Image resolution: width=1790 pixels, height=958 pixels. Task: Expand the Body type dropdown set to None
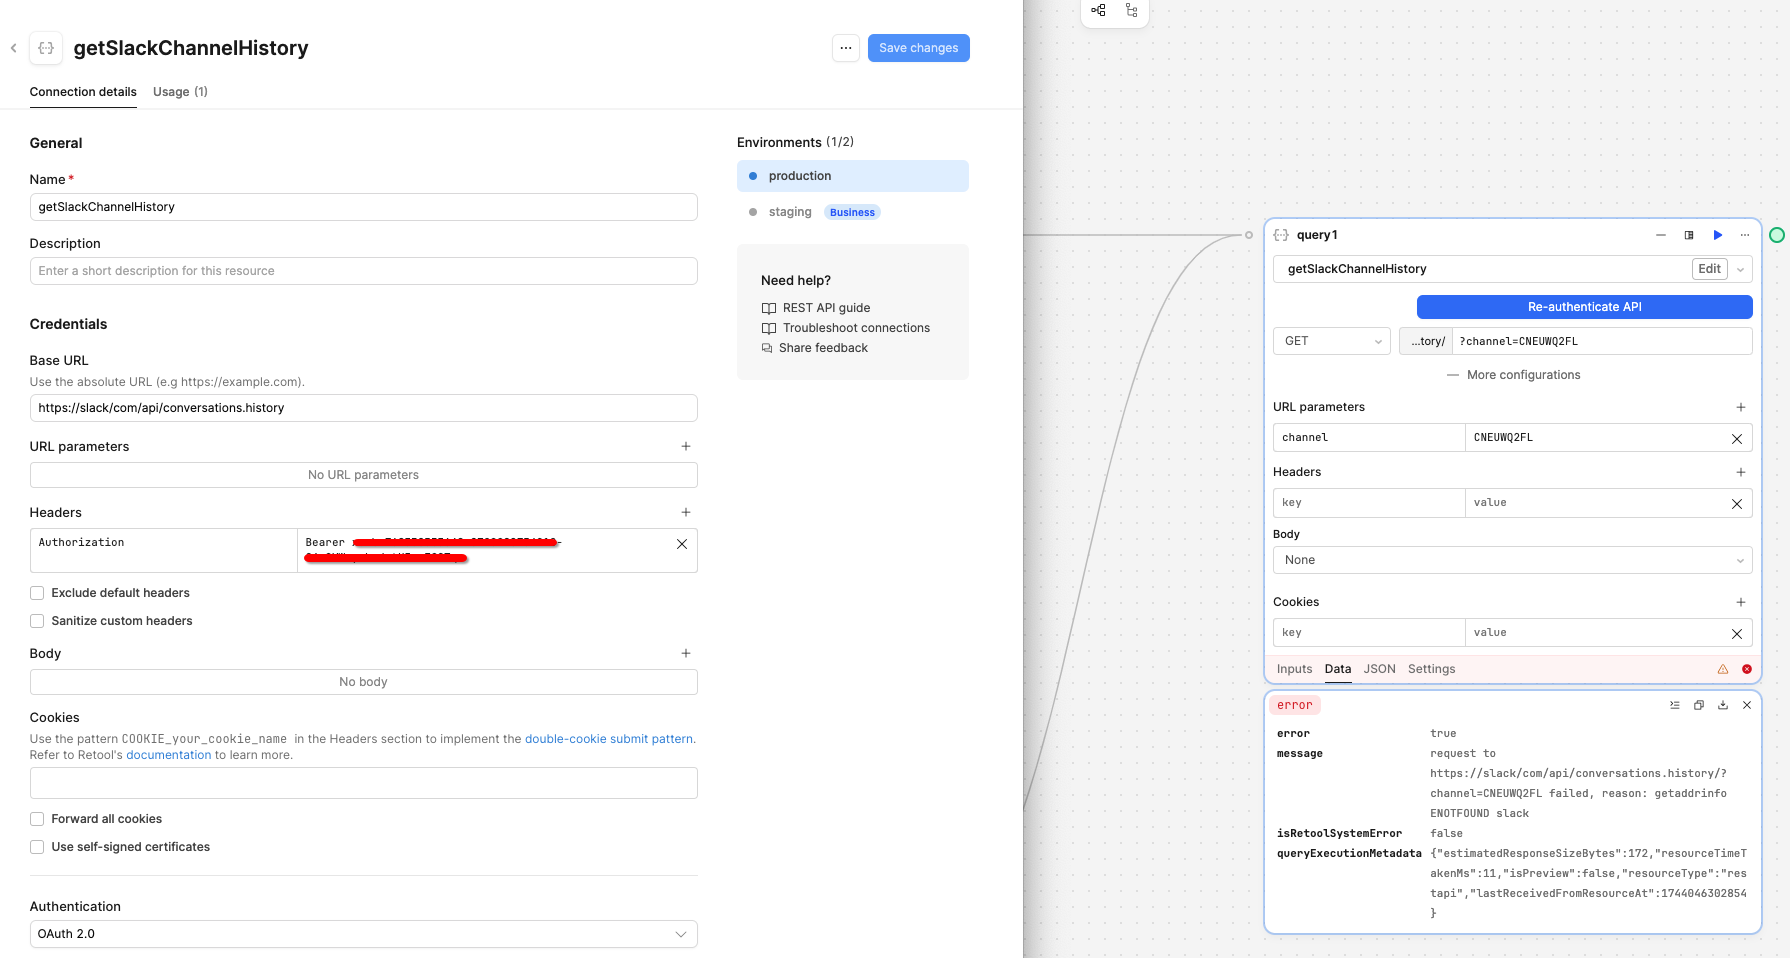pyautogui.click(x=1511, y=560)
